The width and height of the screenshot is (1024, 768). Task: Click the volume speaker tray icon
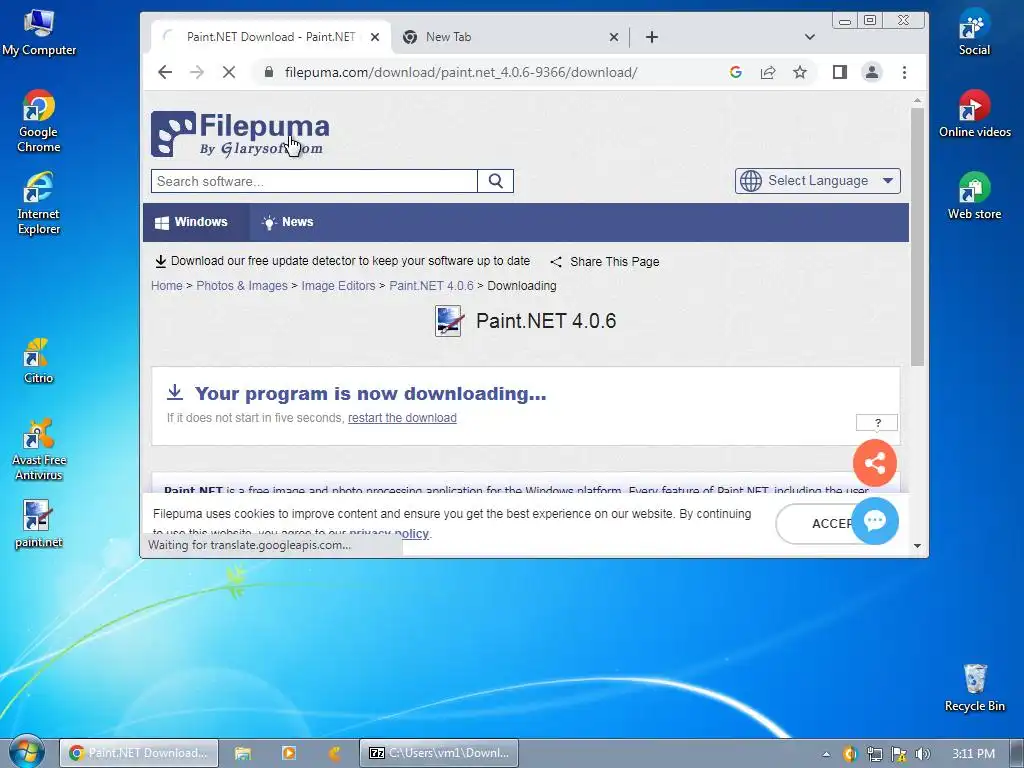point(922,754)
